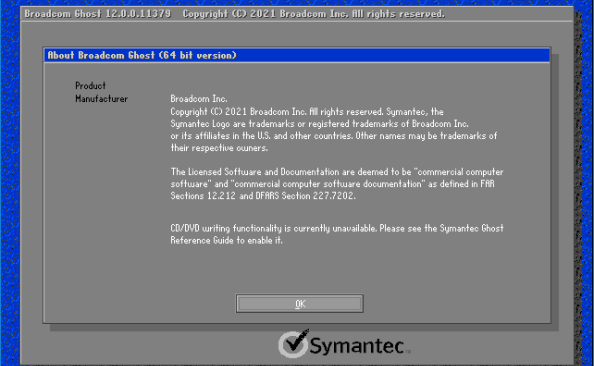Click the 'Broadcom Inc.' manufacturer value
Screen dimensions: 594x366
(199, 99)
